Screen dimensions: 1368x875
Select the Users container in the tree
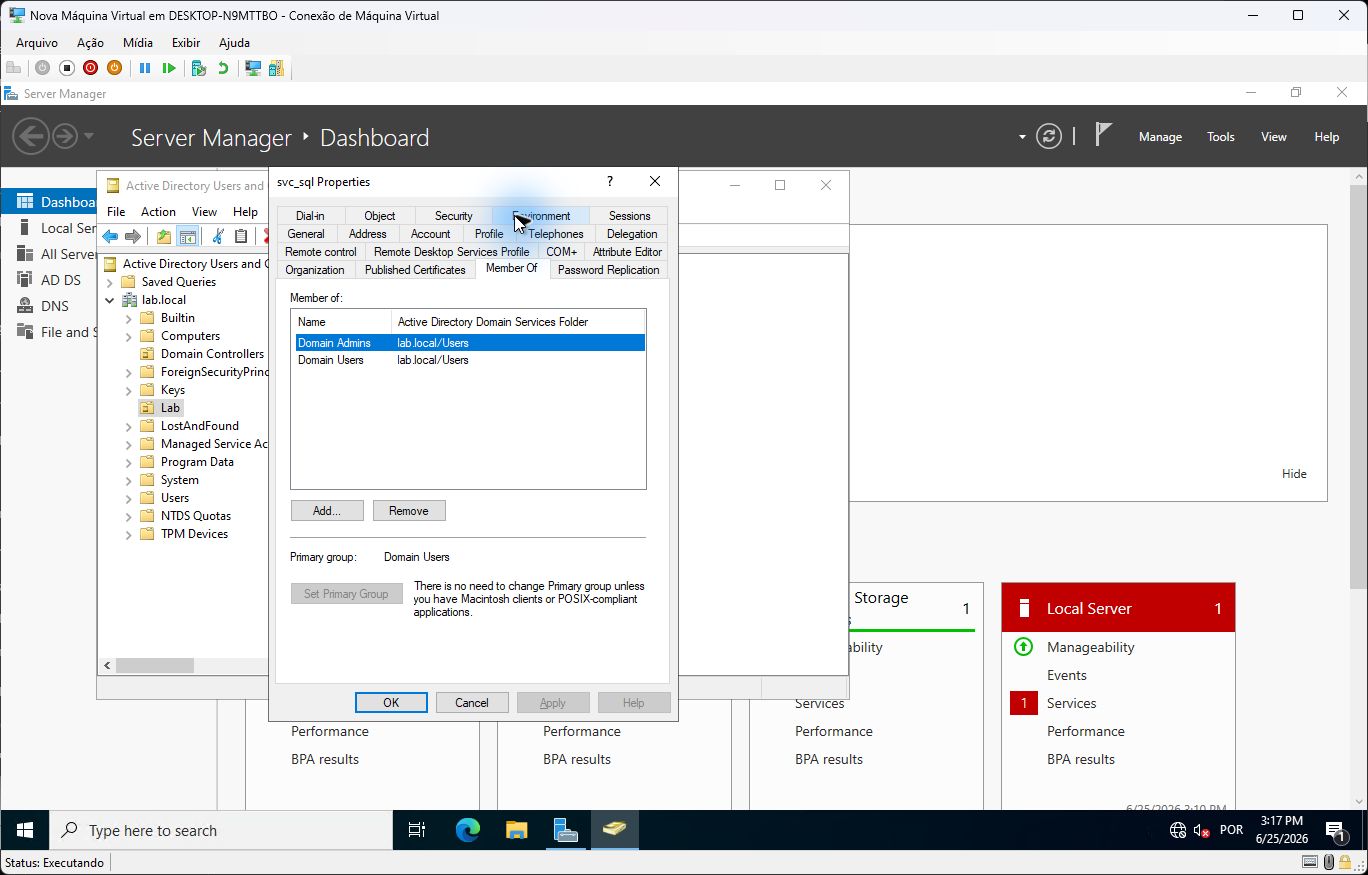(x=175, y=498)
